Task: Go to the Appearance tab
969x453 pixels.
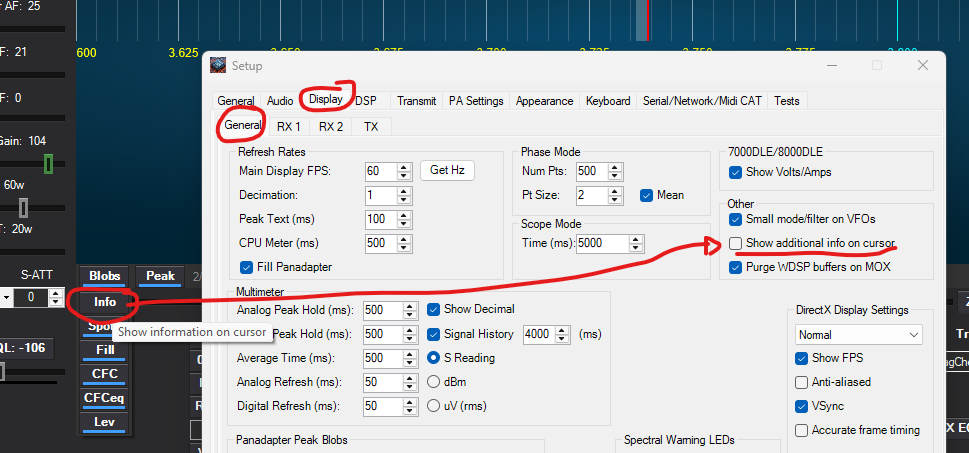Action: click(x=544, y=101)
